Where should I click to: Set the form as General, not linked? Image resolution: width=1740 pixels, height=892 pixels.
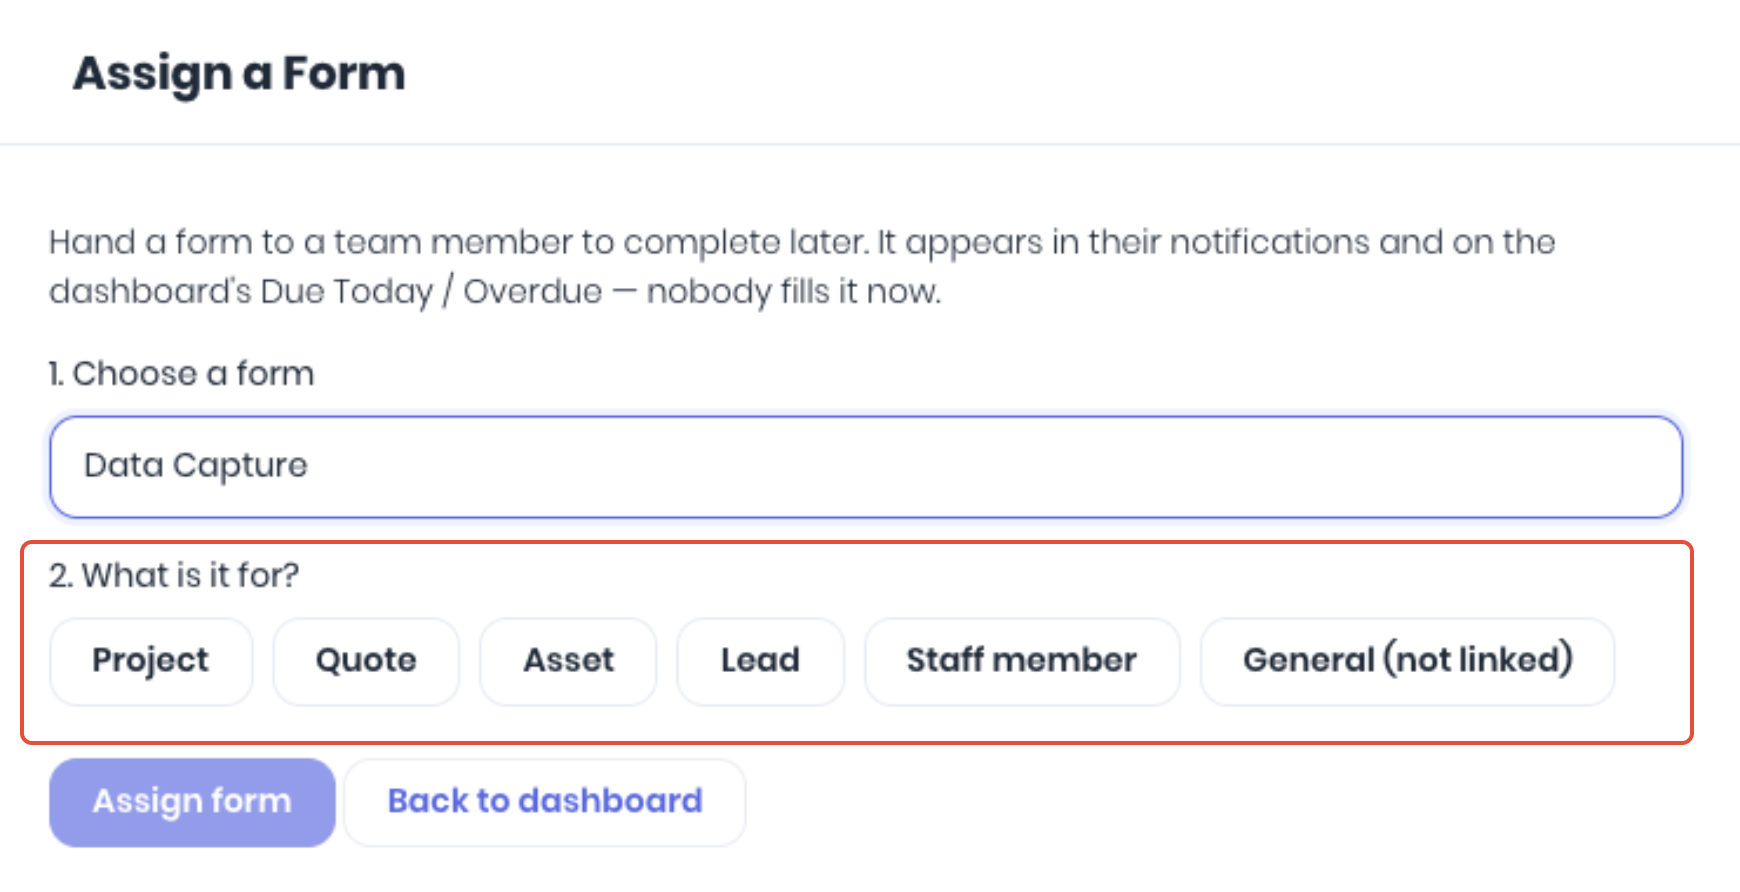click(x=1407, y=661)
